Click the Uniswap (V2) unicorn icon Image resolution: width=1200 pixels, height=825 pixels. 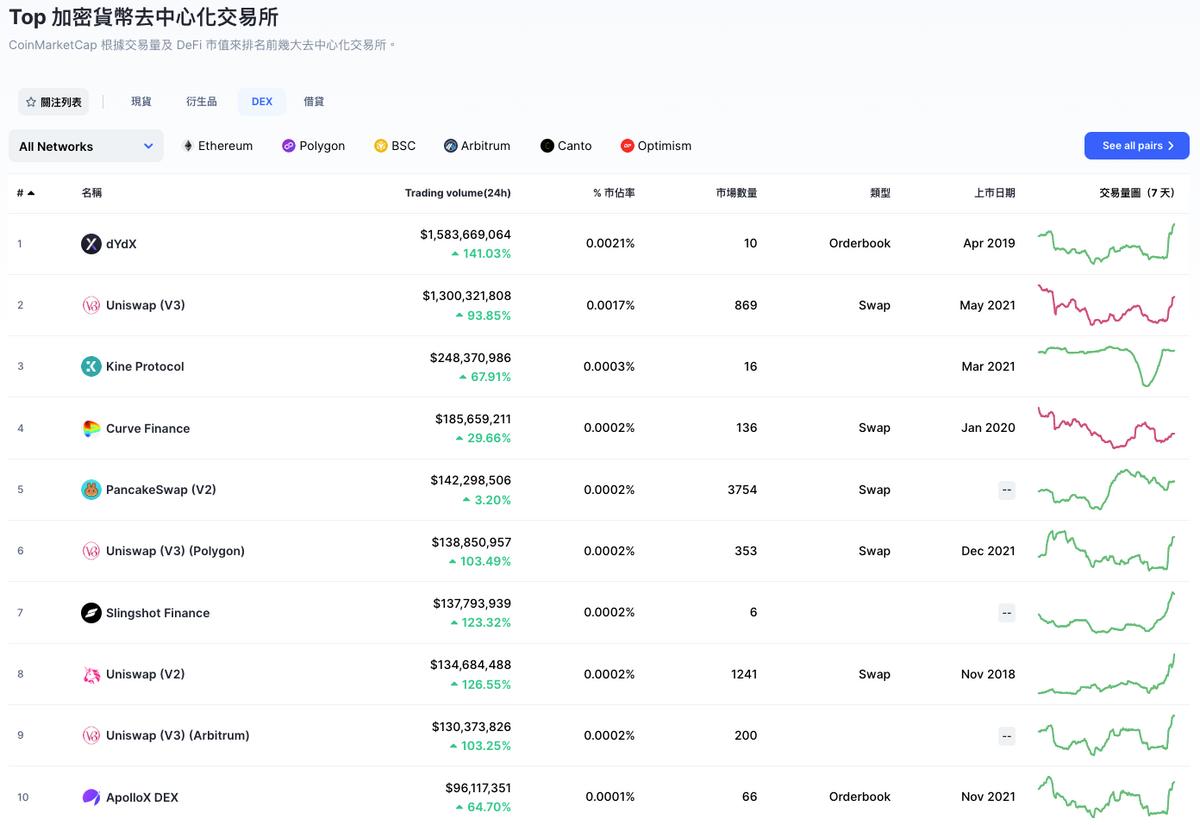click(91, 674)
